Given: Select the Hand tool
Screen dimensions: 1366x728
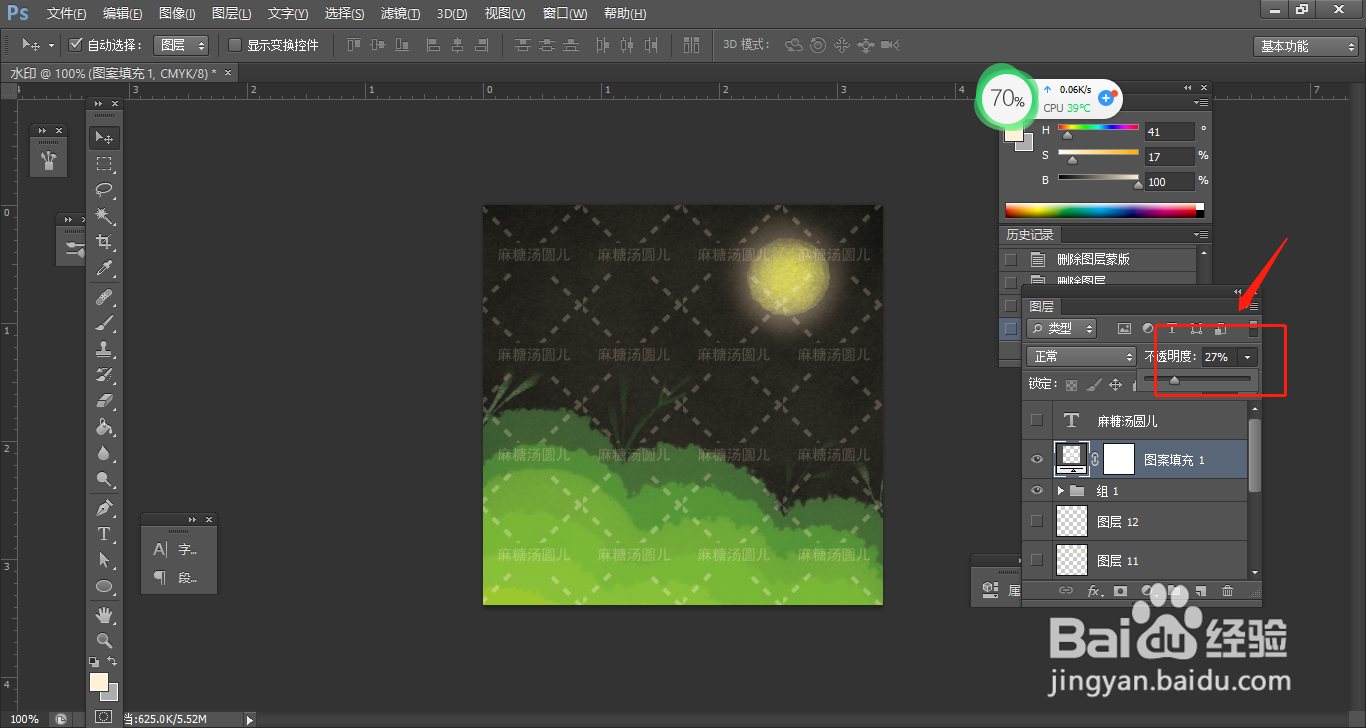Looking at the screenshot, I should [x=104, y=614].
